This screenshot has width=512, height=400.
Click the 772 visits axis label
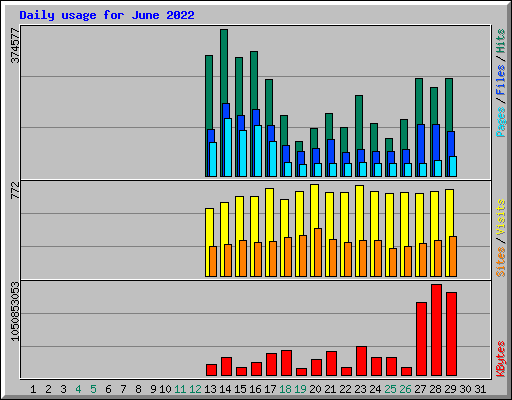click(15, 190)
